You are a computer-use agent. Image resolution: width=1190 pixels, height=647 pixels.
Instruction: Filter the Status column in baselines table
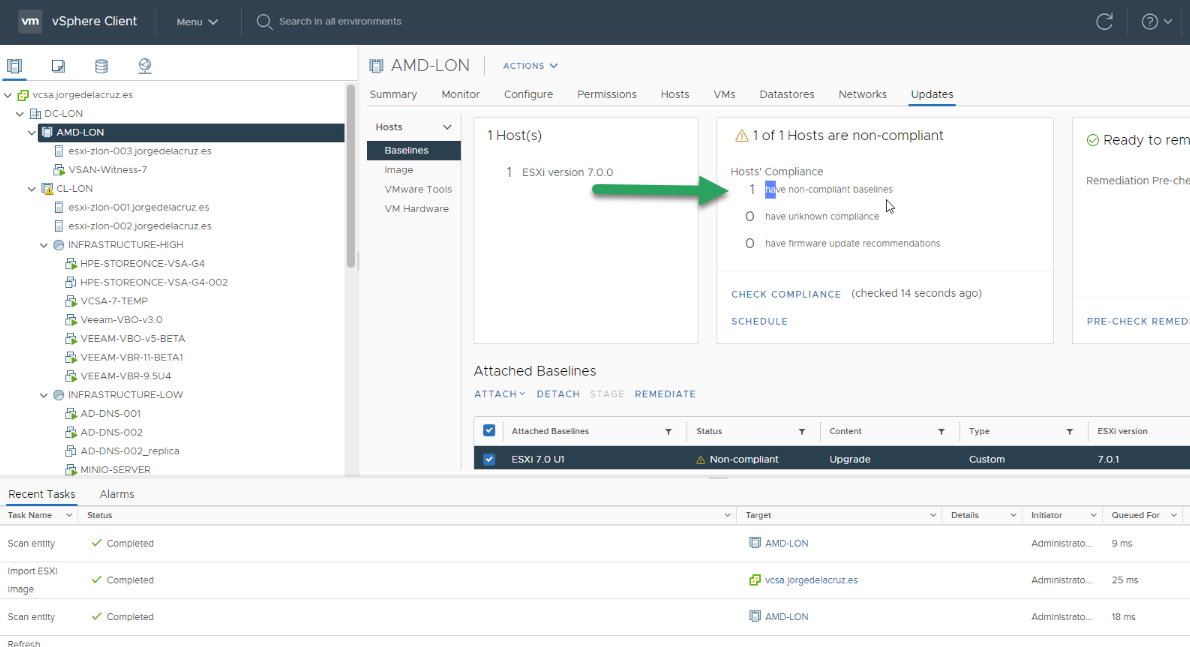click(x=801, y=432)
